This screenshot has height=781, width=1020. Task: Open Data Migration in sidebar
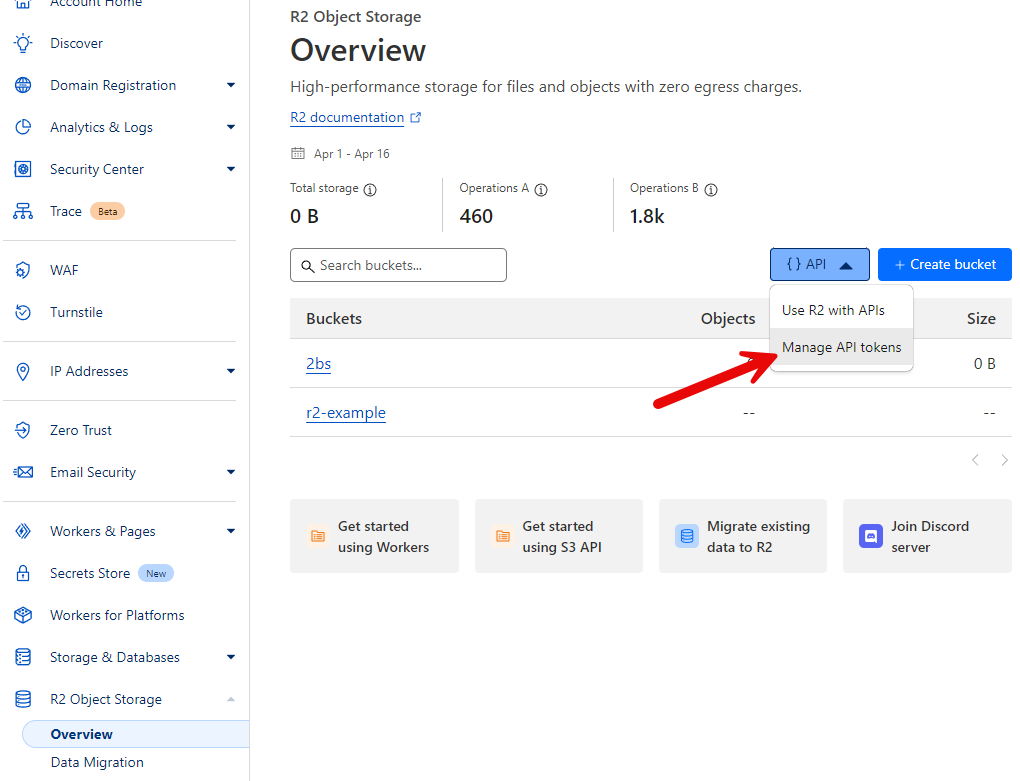coord(97,762)
